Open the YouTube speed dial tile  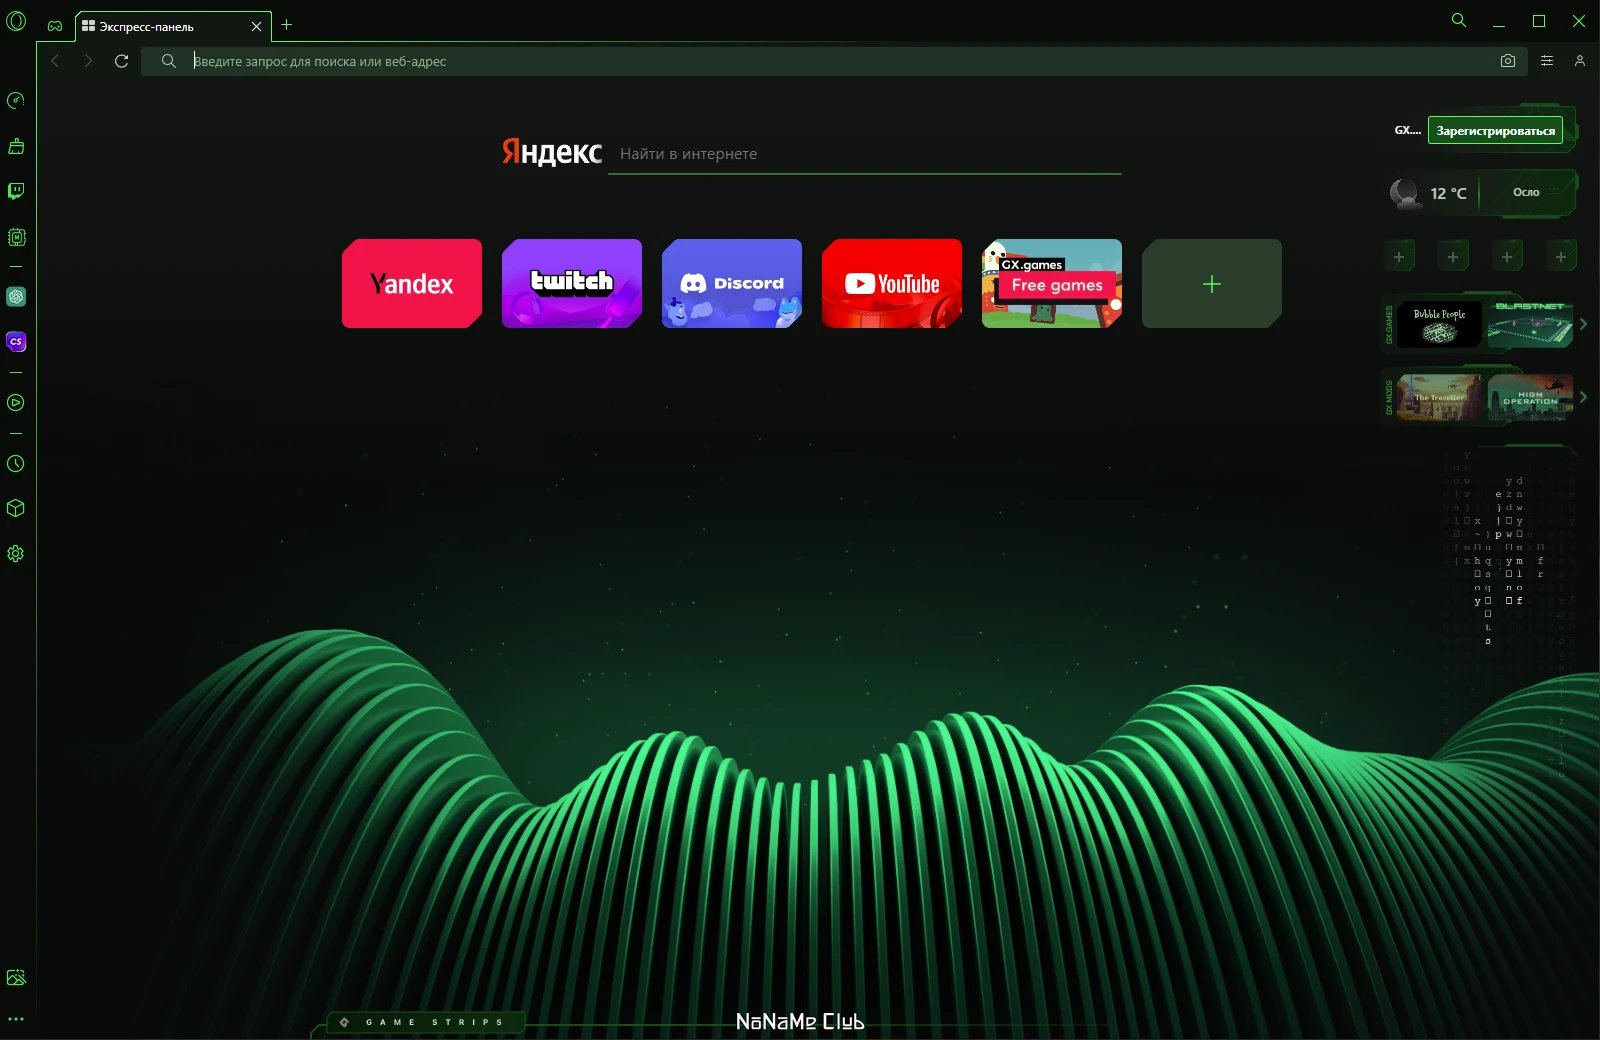[x=892, y=283]
